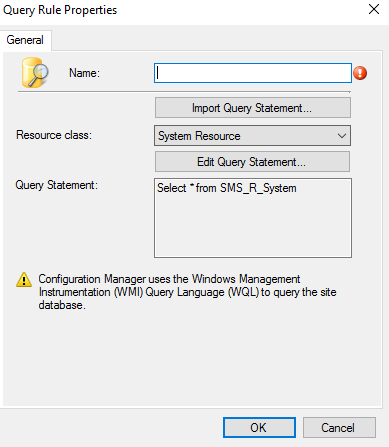Close the Query Rule Properties dialog

click(x=374, y=9)
